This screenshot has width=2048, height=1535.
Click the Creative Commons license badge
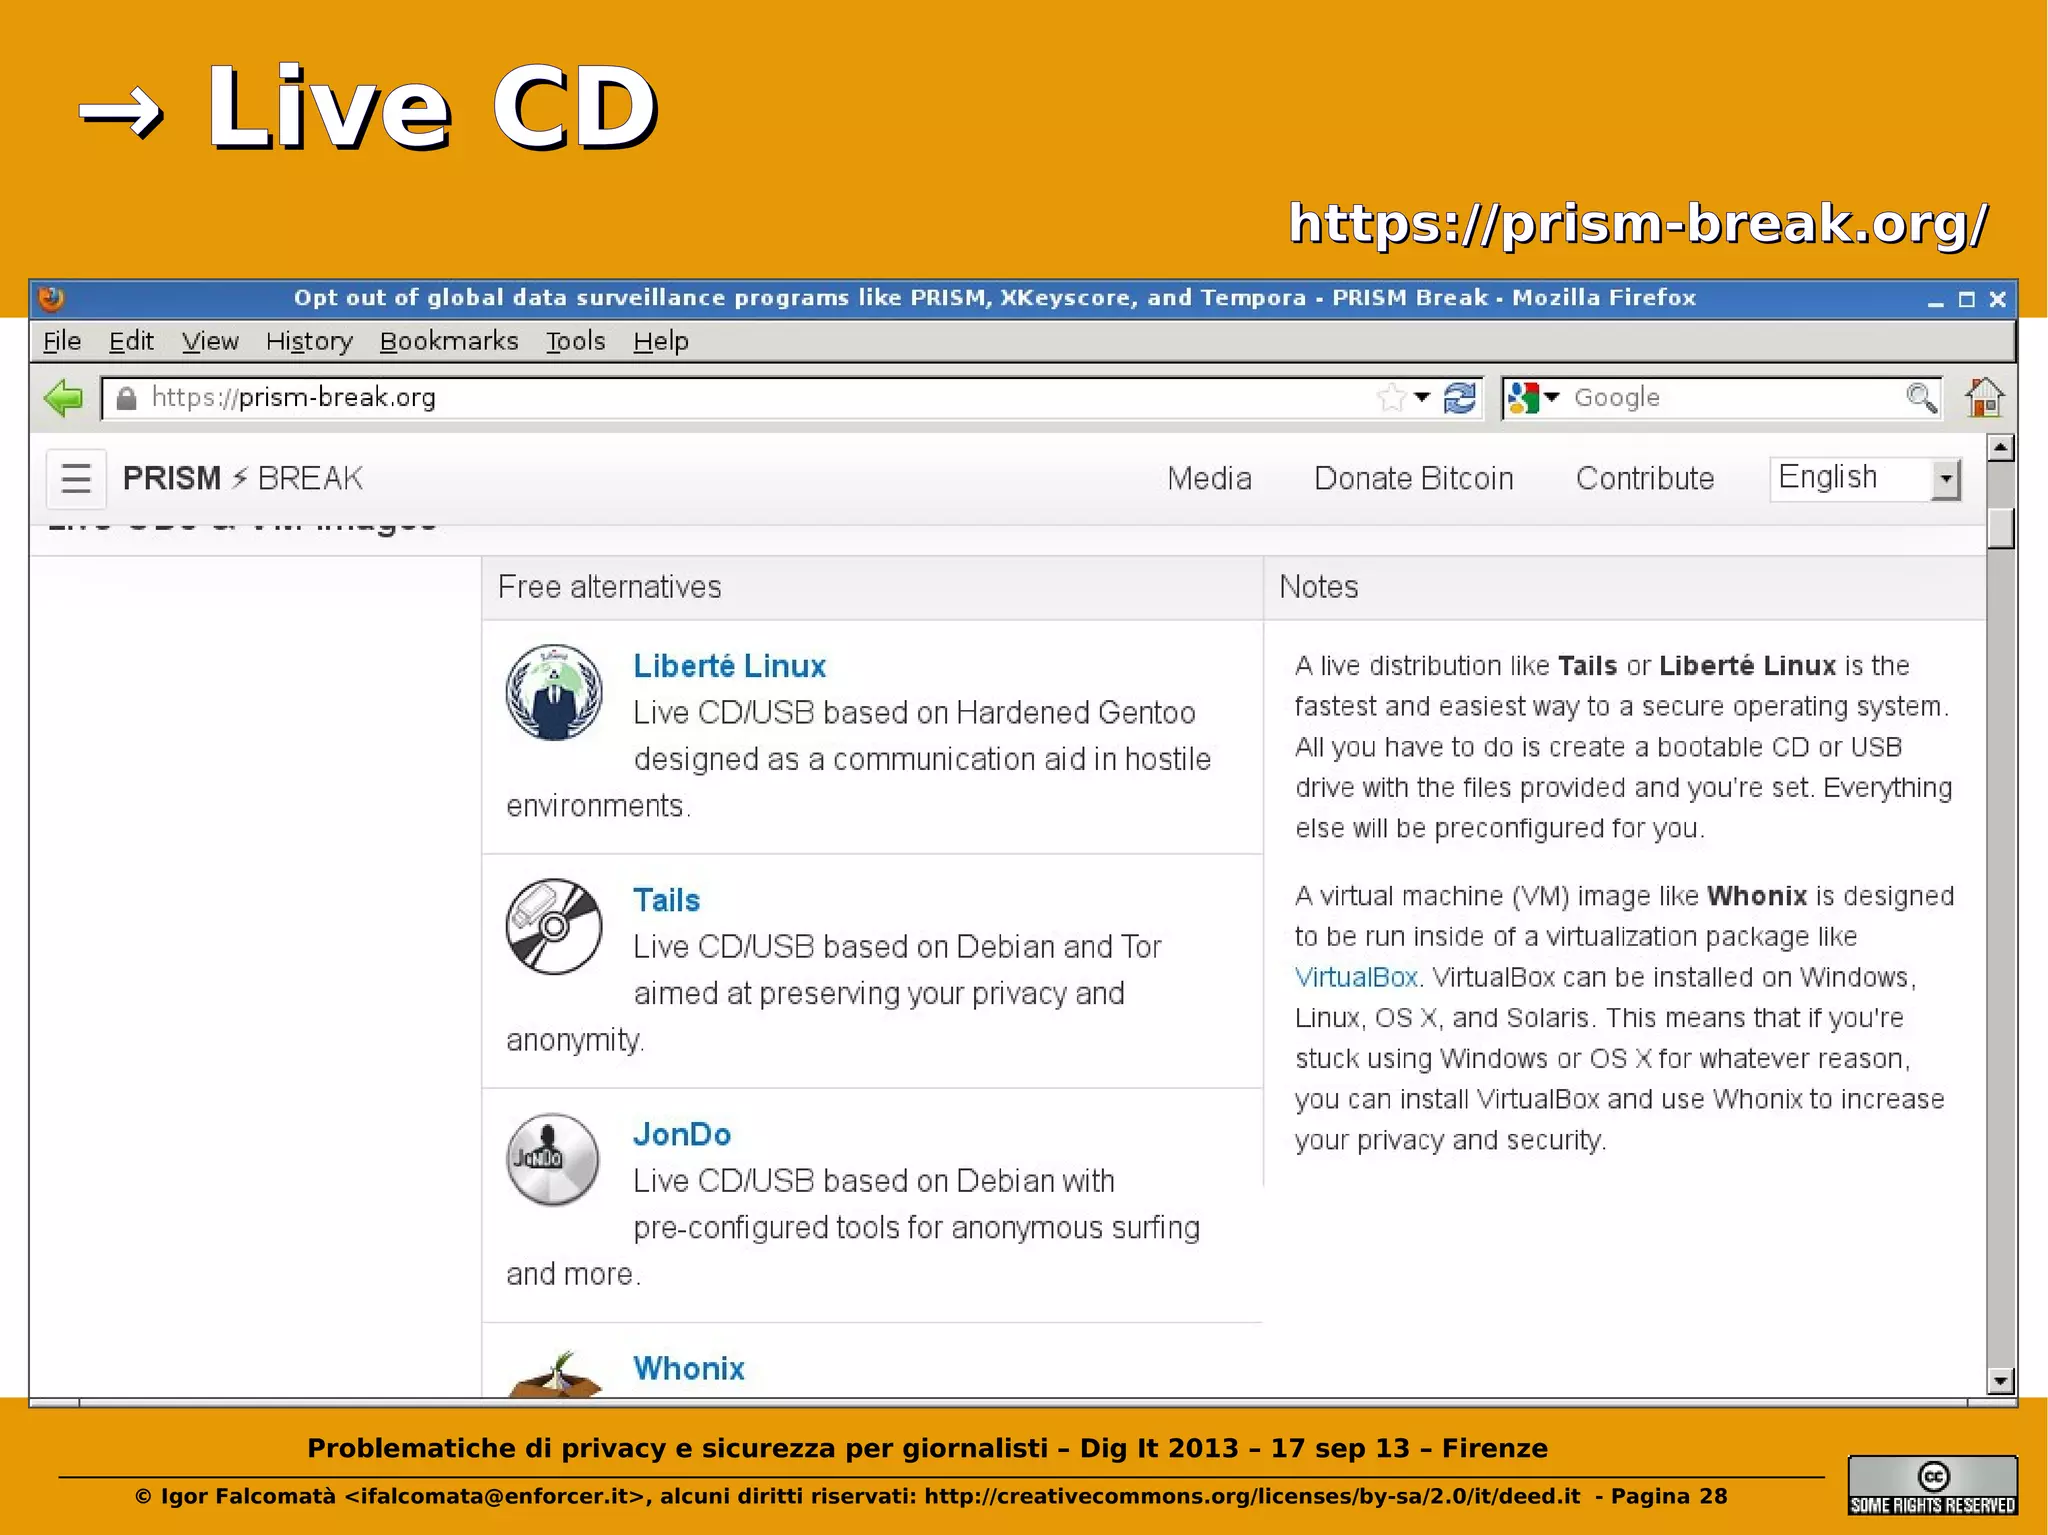pyautogui.click(x=1932, y=1486)
